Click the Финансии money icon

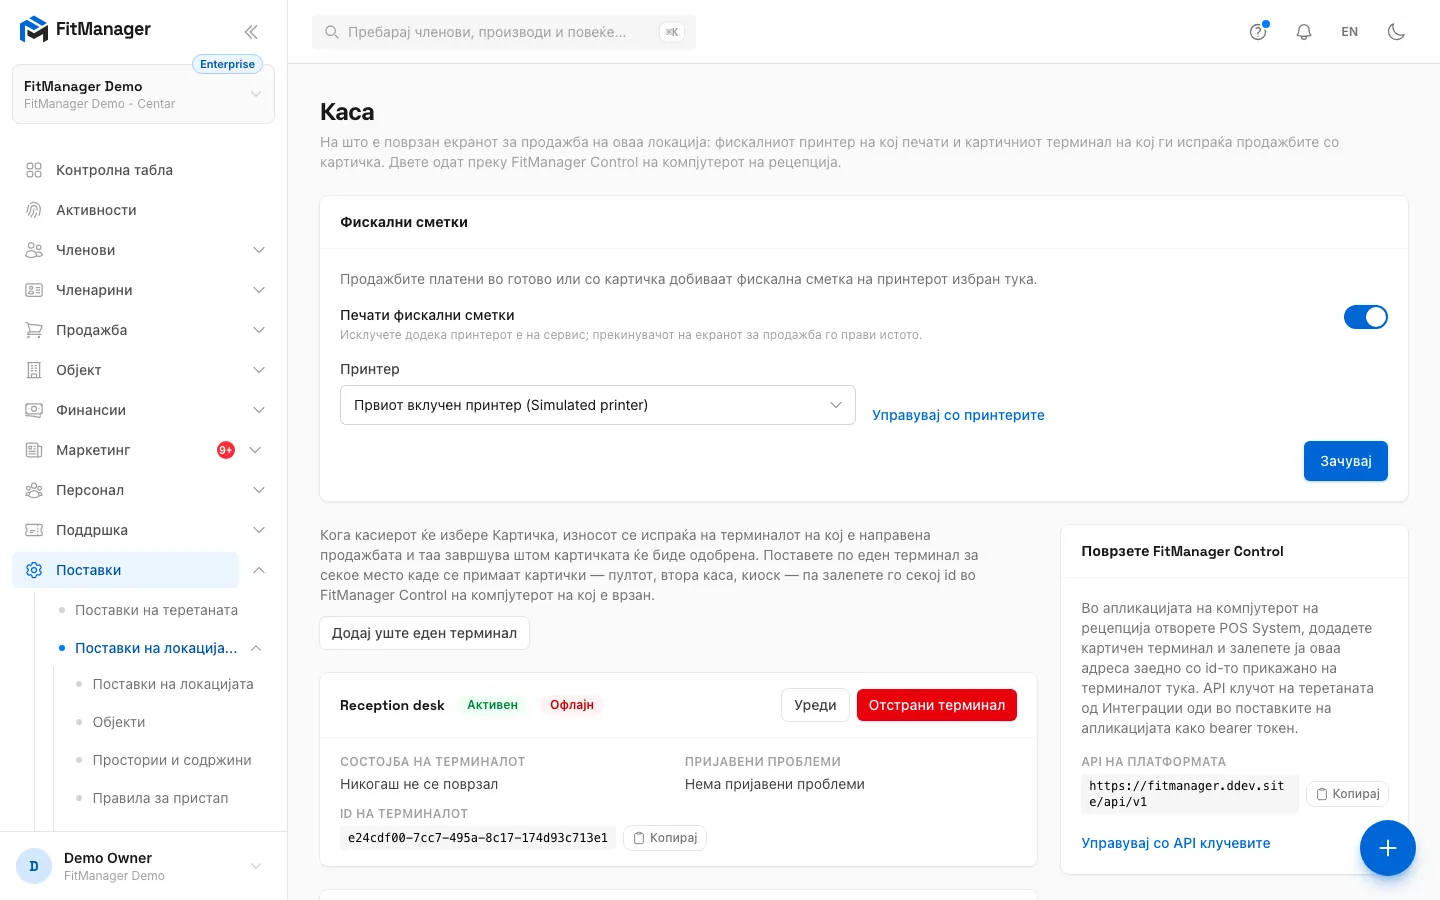point(34,410)
